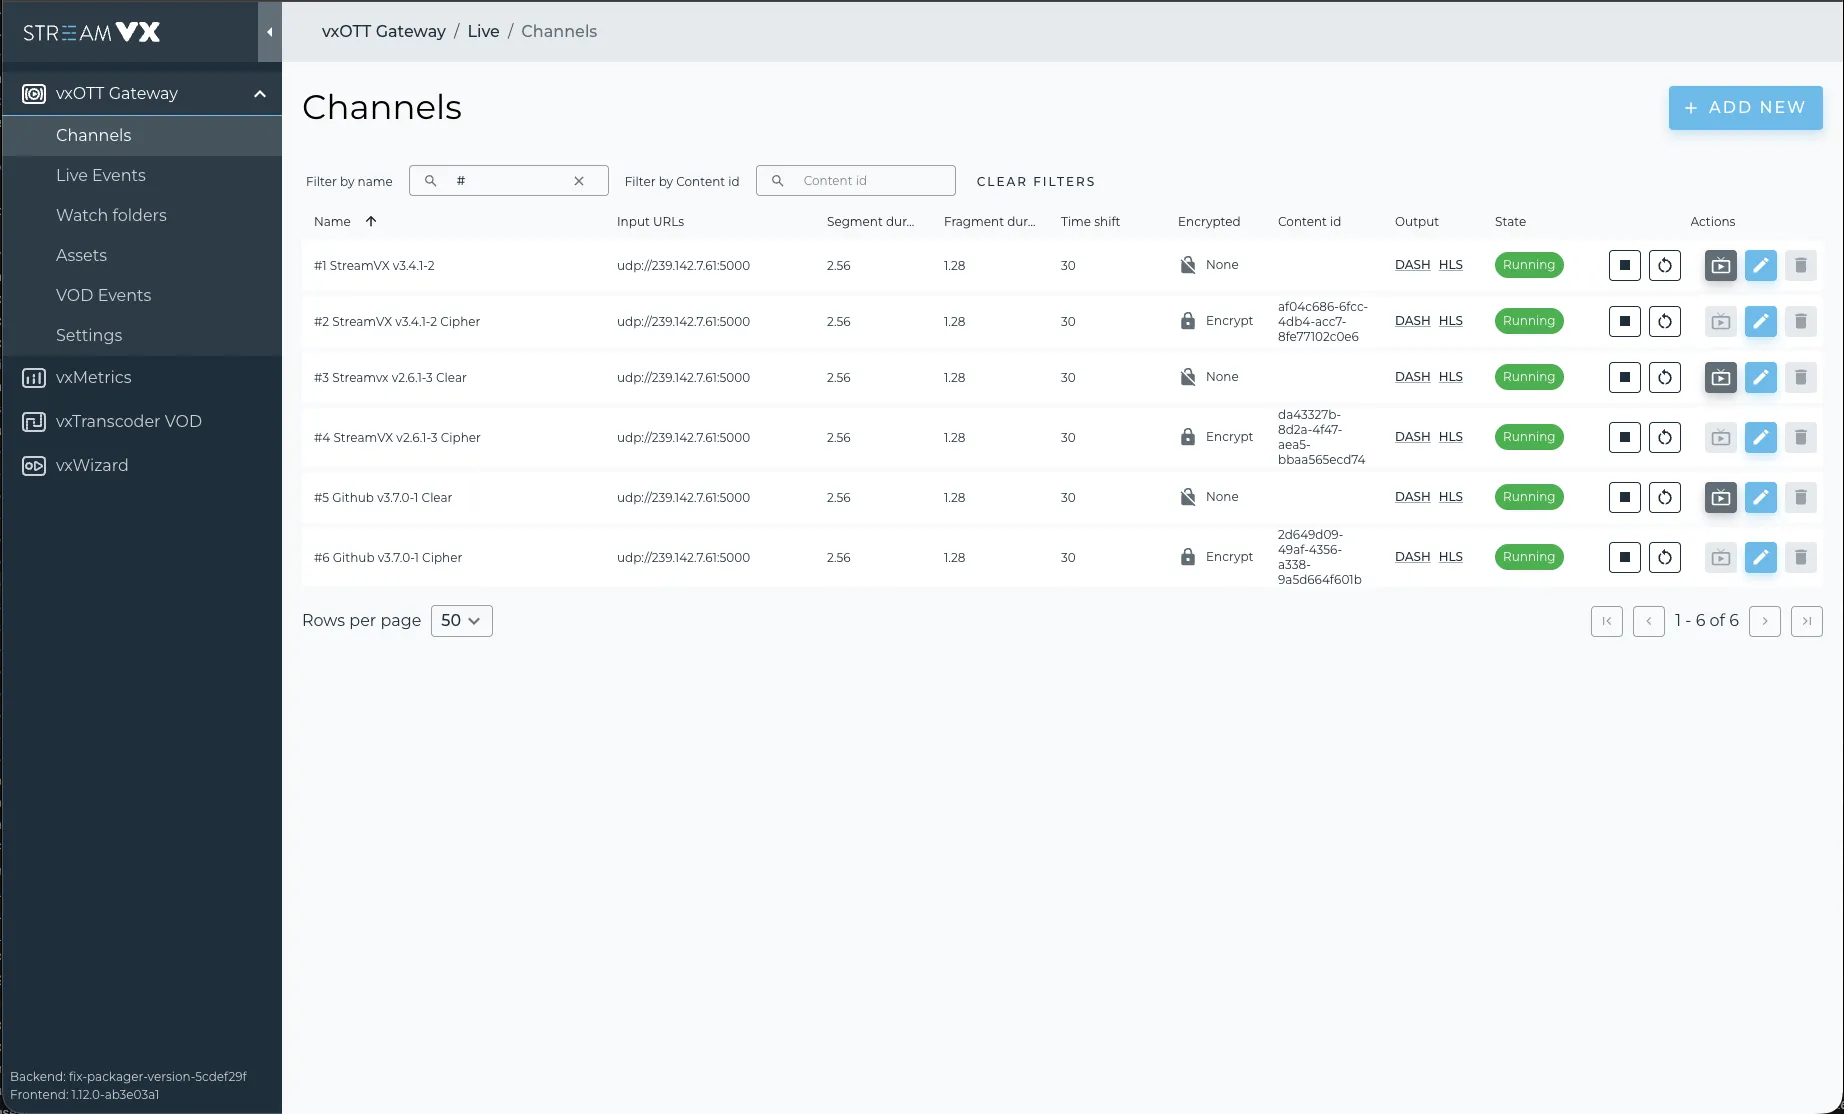Collapse the sidebar with the arrow handle
This screenshot has height=1114, width=1844.
click(x=269, y=32)
